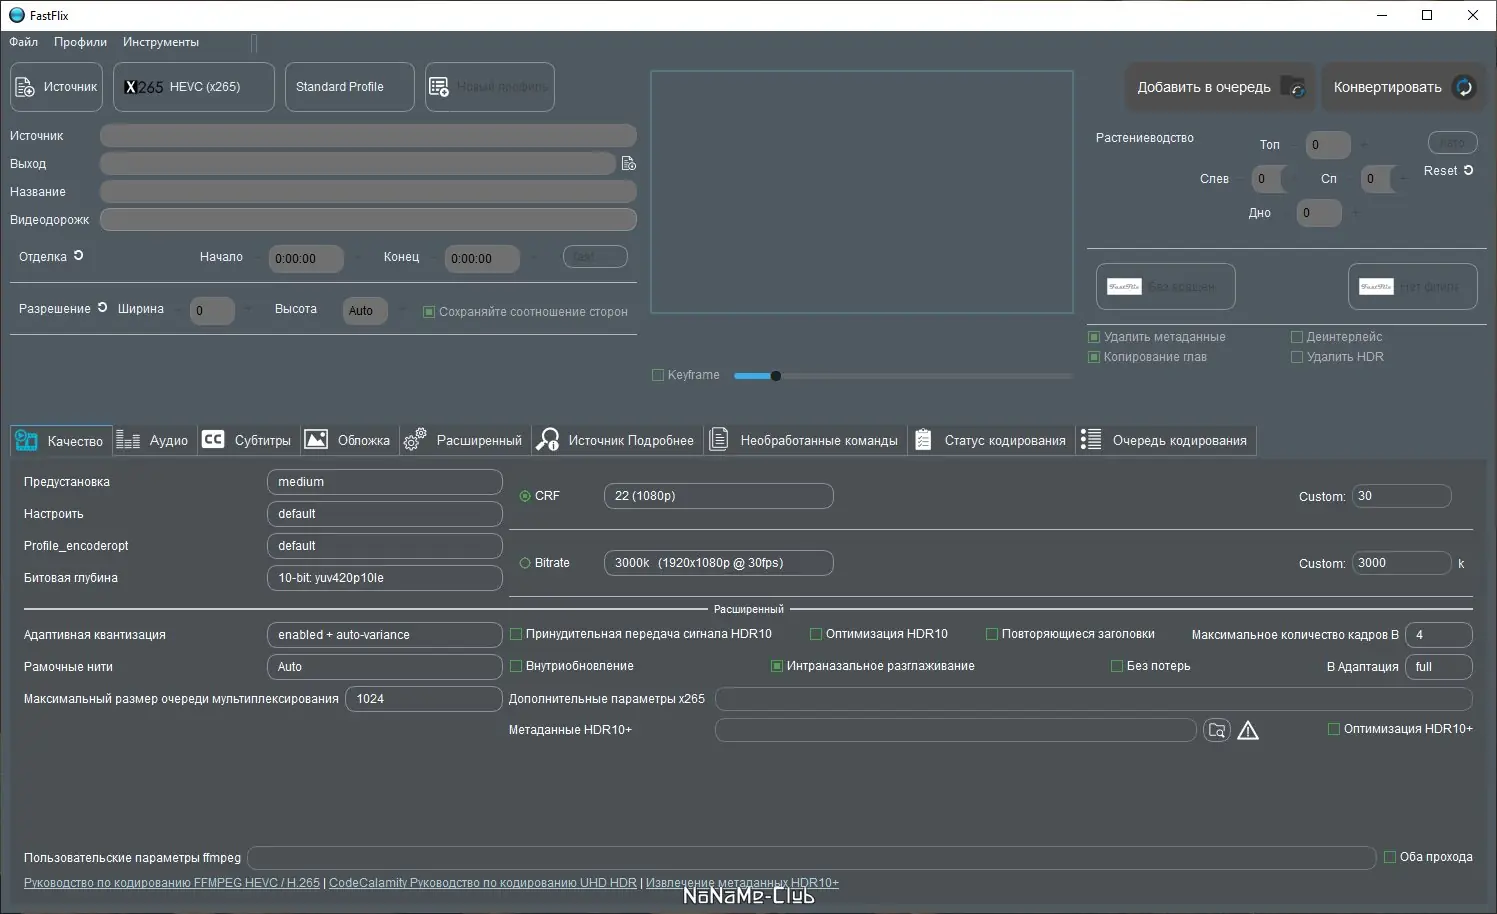The image size is (1497, 914).
Task: Switch to the Субтитры tab
Action: pyautogui.click(x=247, y=440)
